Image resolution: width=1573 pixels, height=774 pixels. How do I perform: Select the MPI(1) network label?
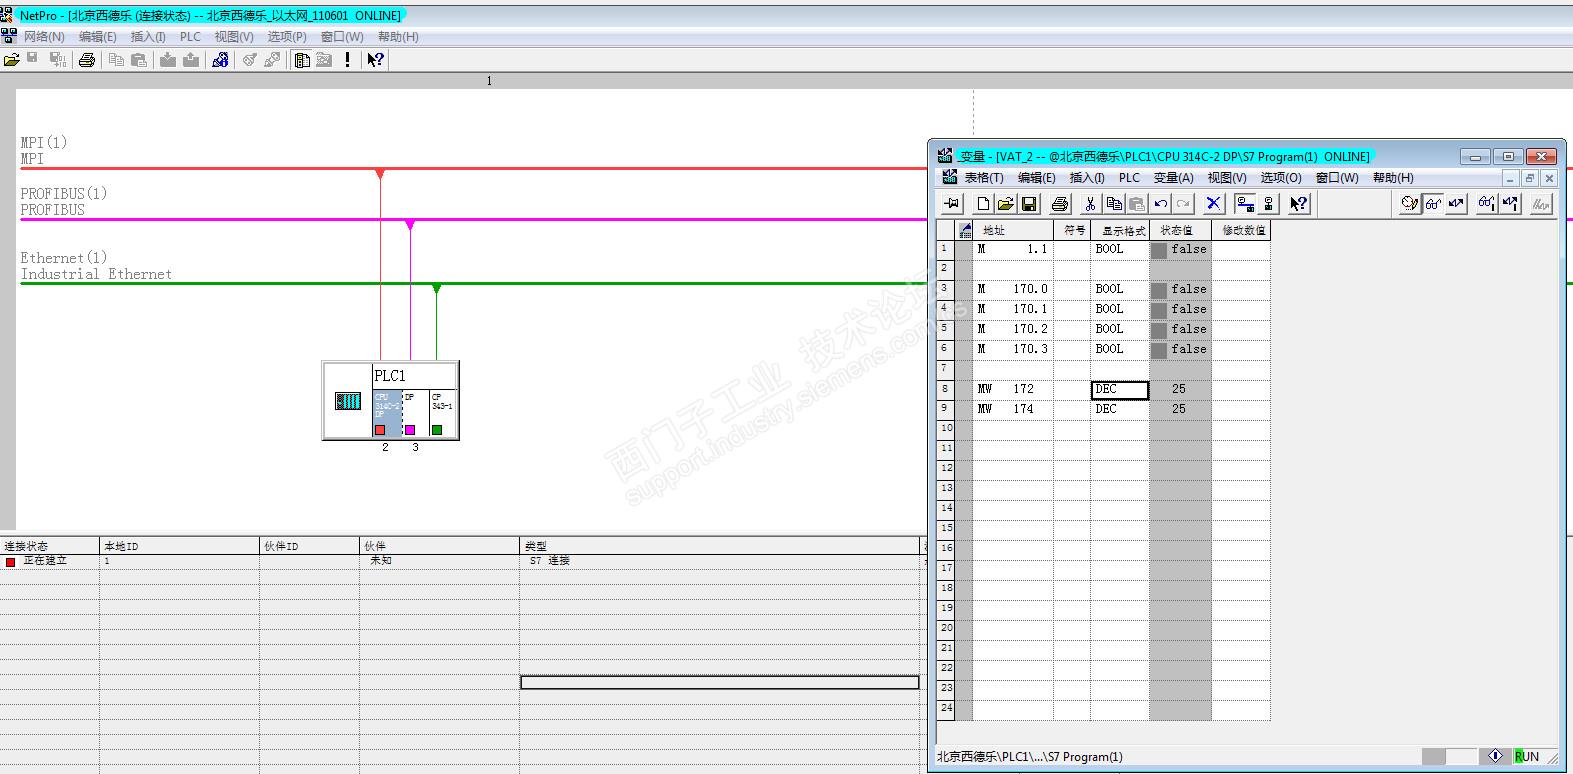tap(44, 143)
